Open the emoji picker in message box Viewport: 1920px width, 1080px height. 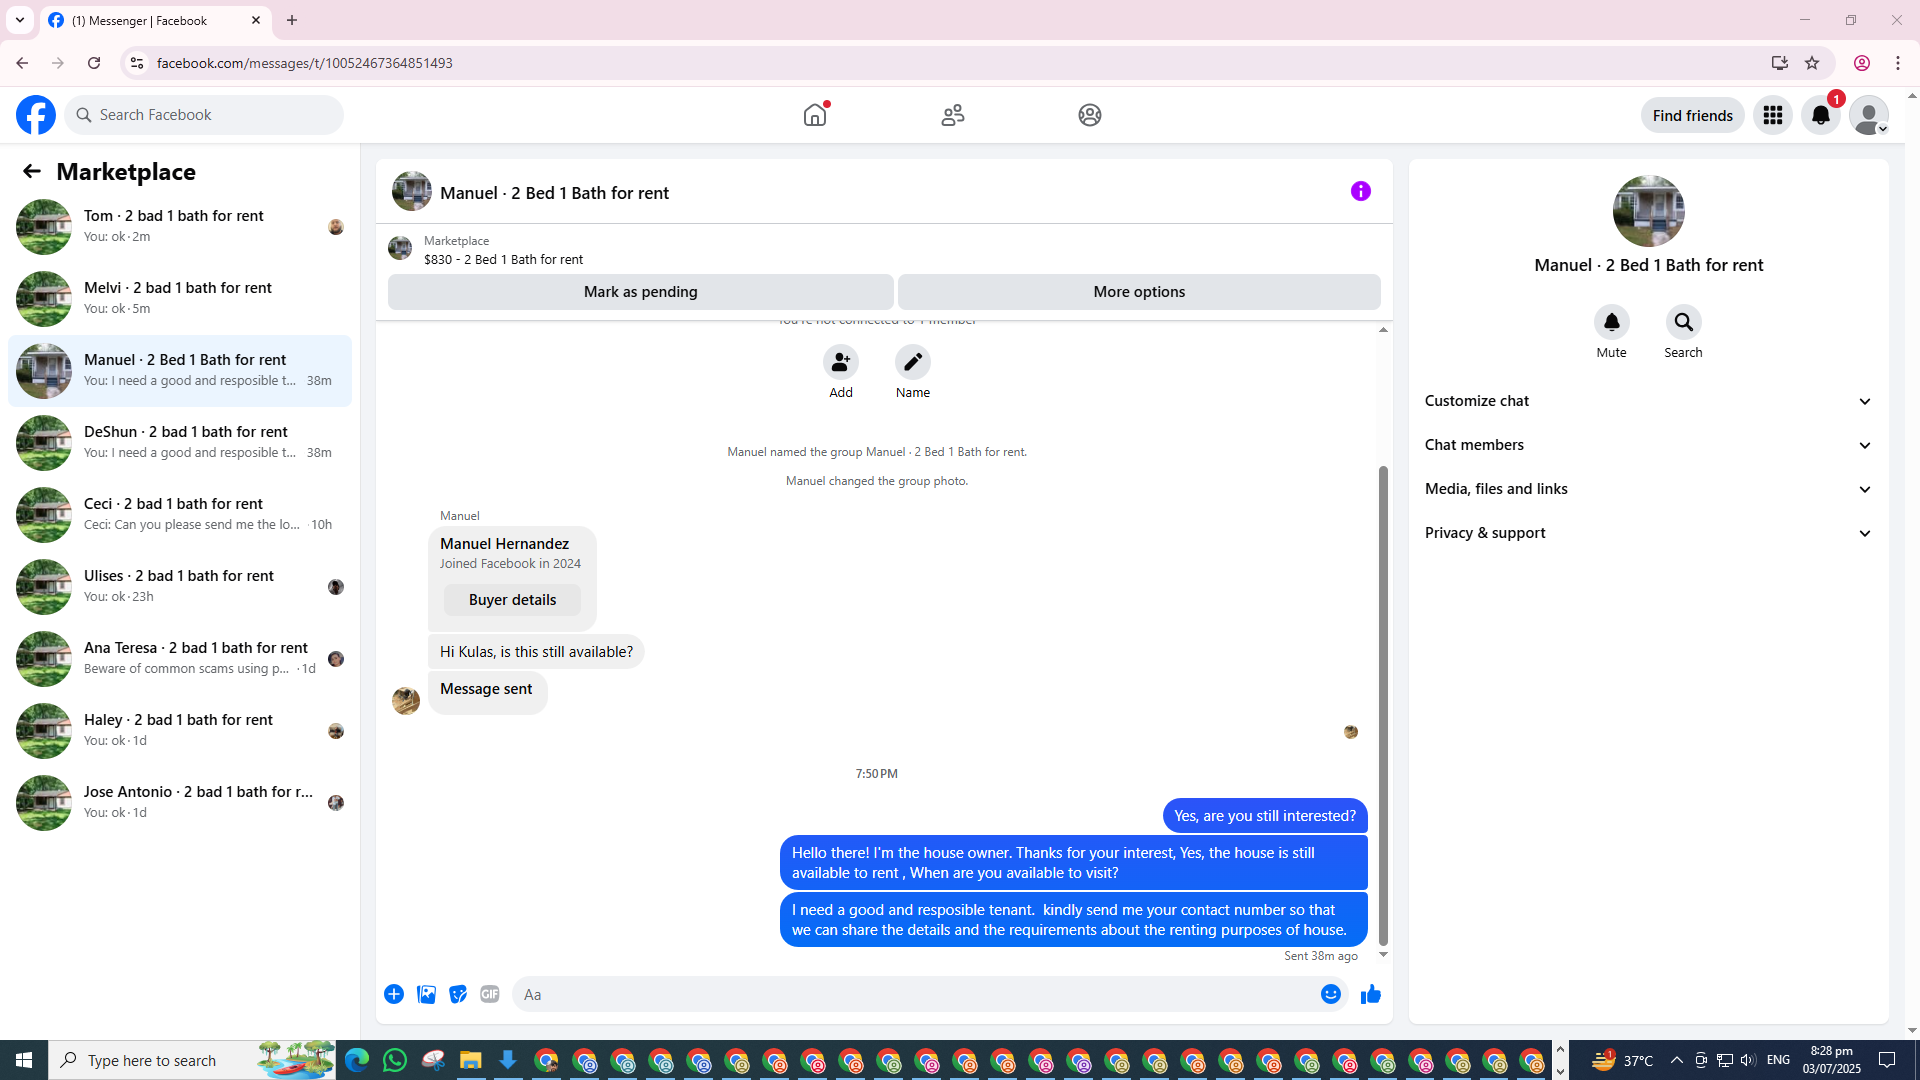(1330, 994)
